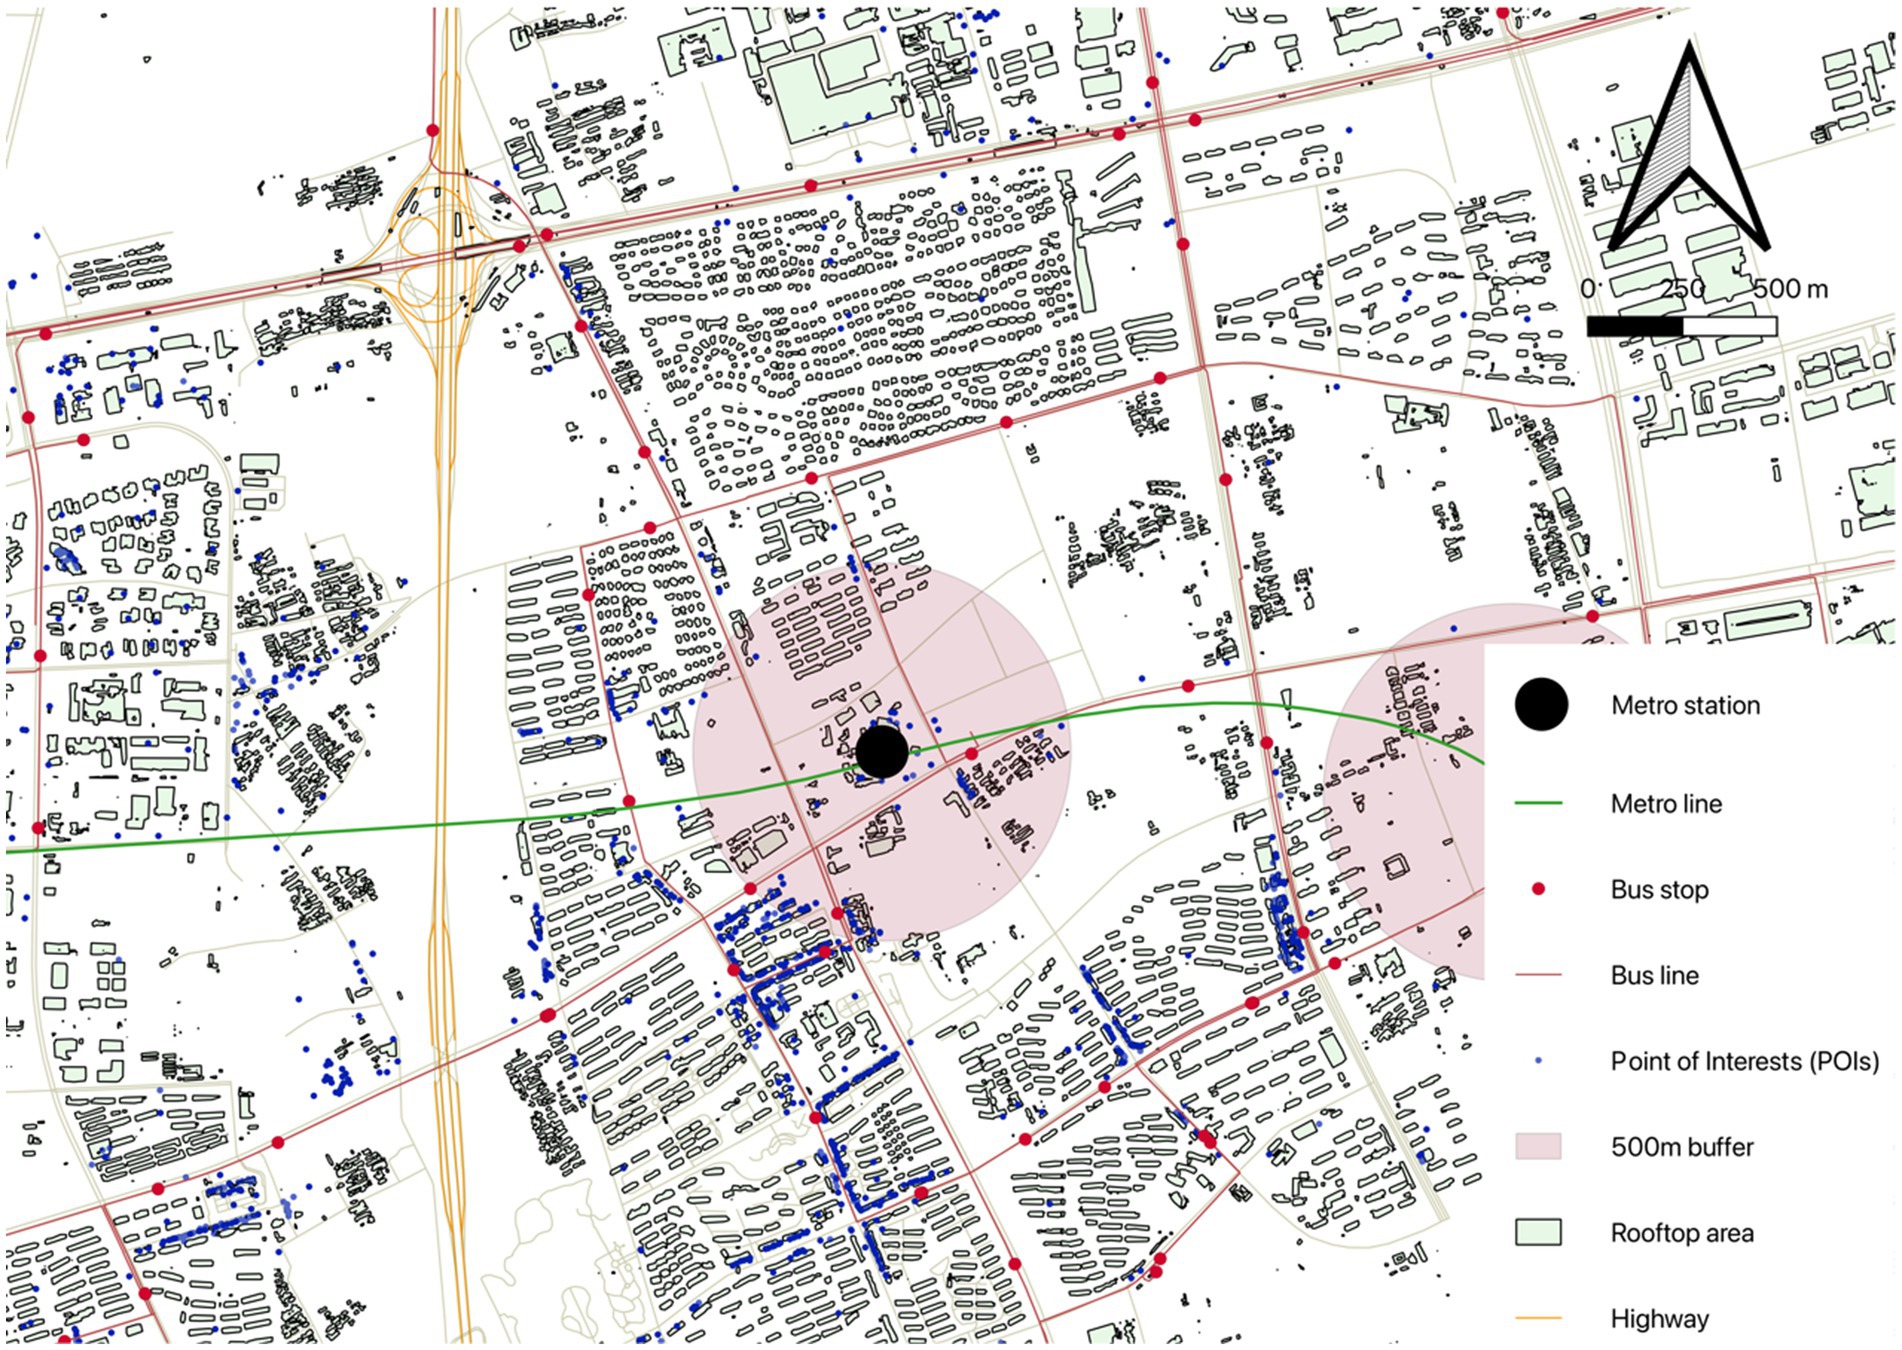Click the black and white scale bar
The height and width of the screenshot is (1350, 1902).
(x=1682, y=326)
